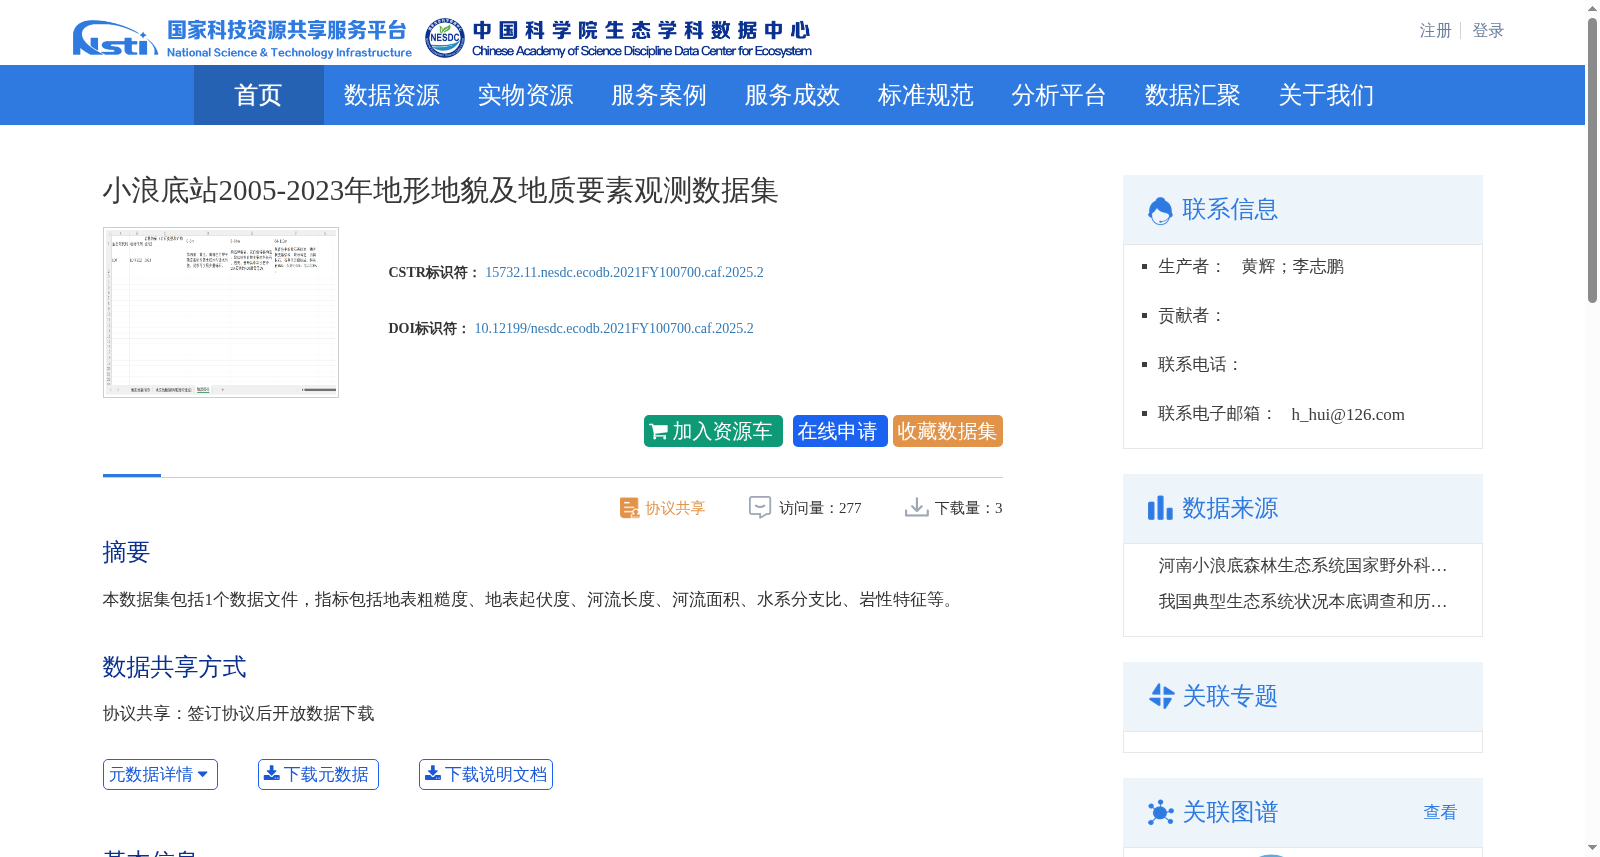Click the 联系信息 person icon
The height and width of the screenshot is (857, 1600).
(1160, 210)
